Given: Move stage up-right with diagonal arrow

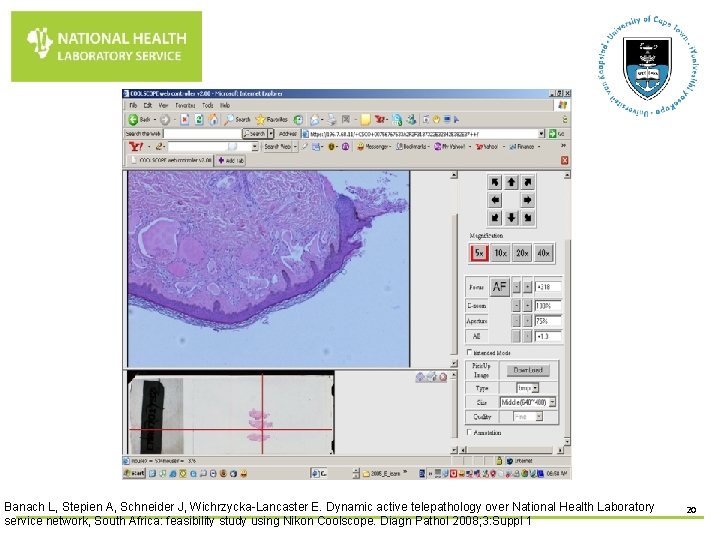Looking at the screenshot, I should click(528, 183).
